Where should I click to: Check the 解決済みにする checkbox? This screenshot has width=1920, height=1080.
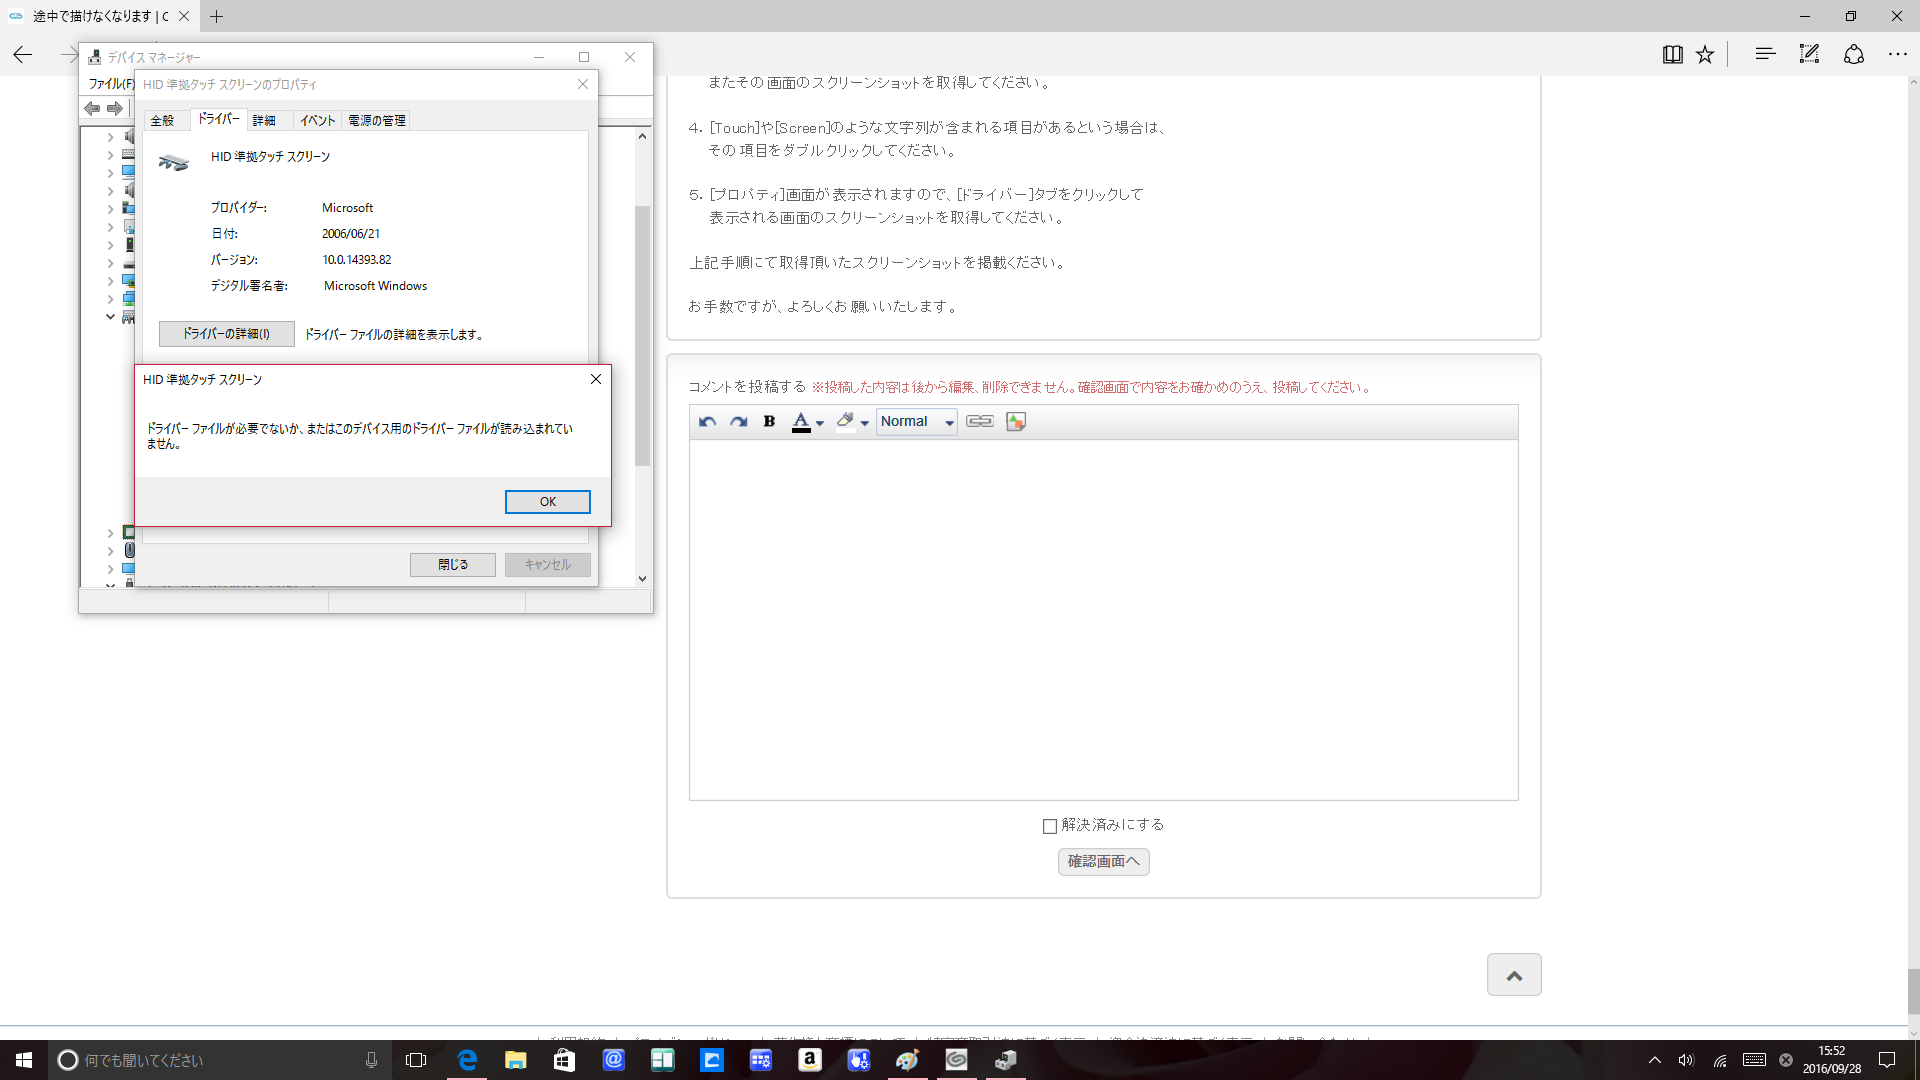tap(1050, 826)
